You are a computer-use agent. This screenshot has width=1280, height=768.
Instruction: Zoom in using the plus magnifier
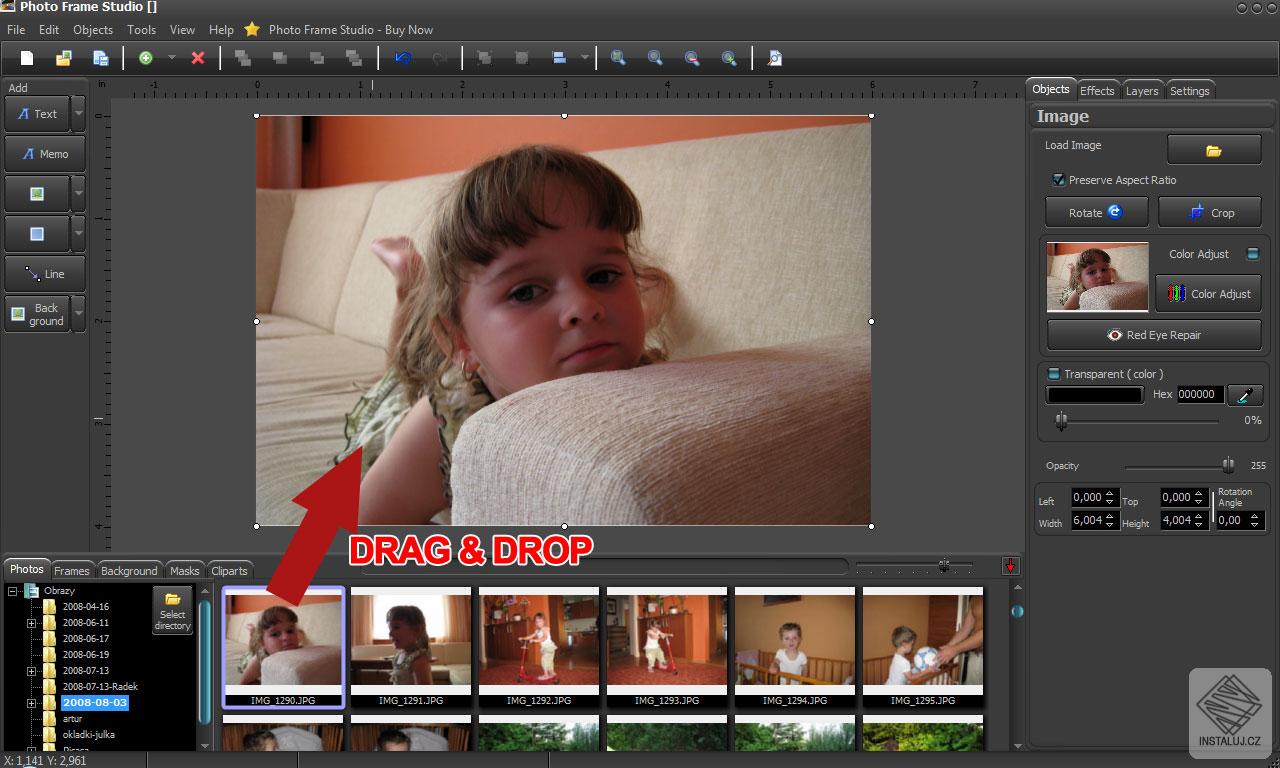click(x=729, y=58)
